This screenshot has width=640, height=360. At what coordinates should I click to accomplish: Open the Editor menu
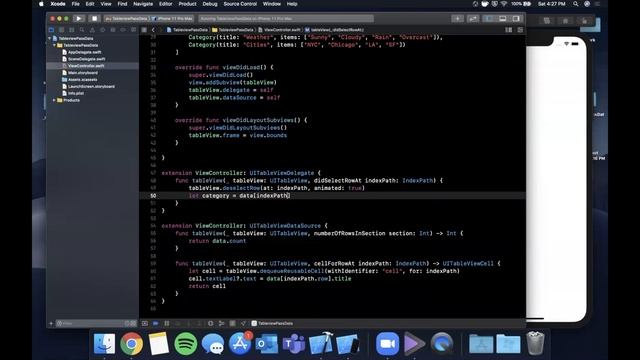click(165, 4)
